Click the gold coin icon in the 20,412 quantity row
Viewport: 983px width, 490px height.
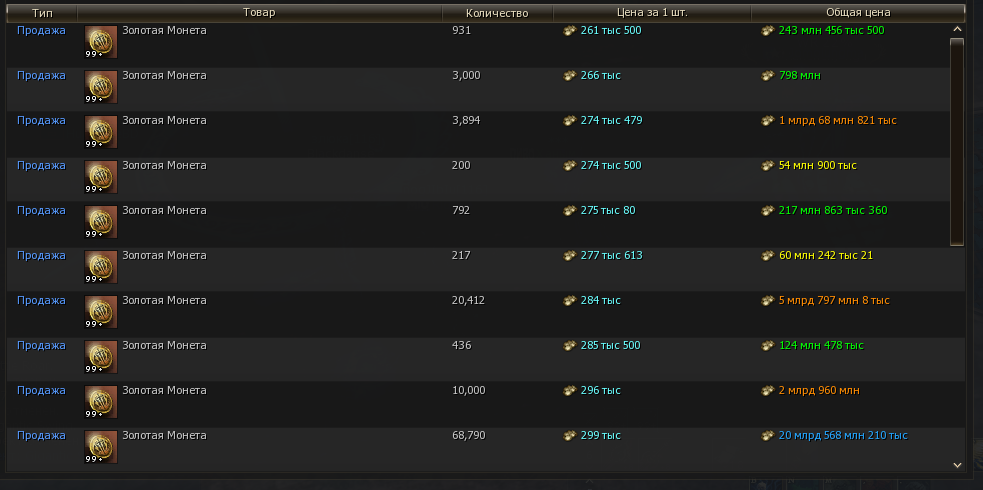click(101, 312)
